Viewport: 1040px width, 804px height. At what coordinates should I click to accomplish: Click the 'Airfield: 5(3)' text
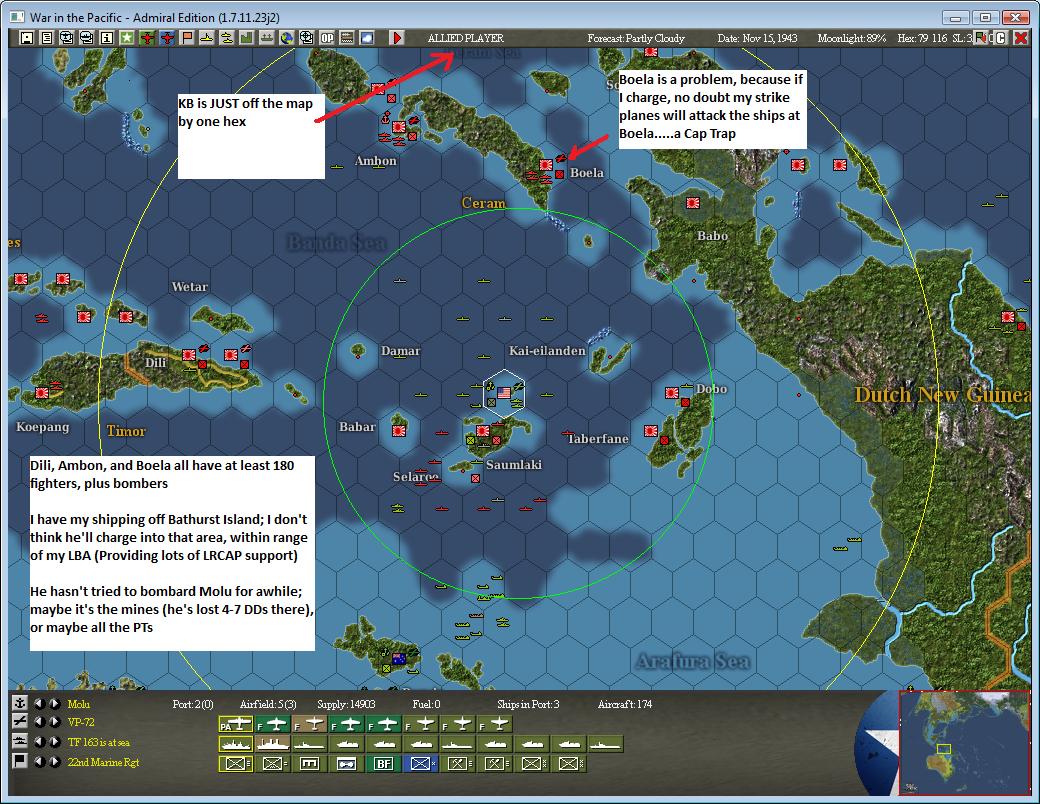[x=268, y=704]
